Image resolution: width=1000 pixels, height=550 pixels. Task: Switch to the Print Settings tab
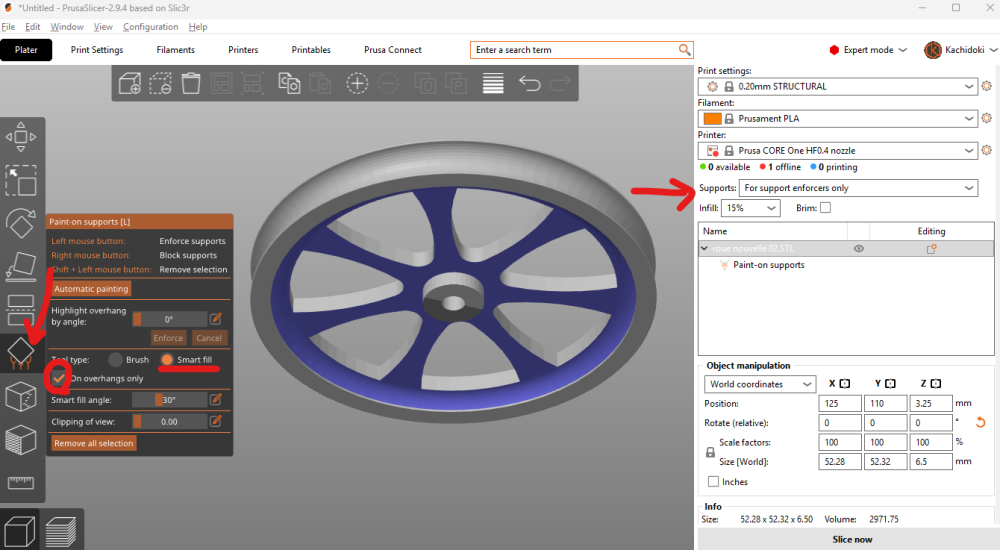[x=97, y=50]
